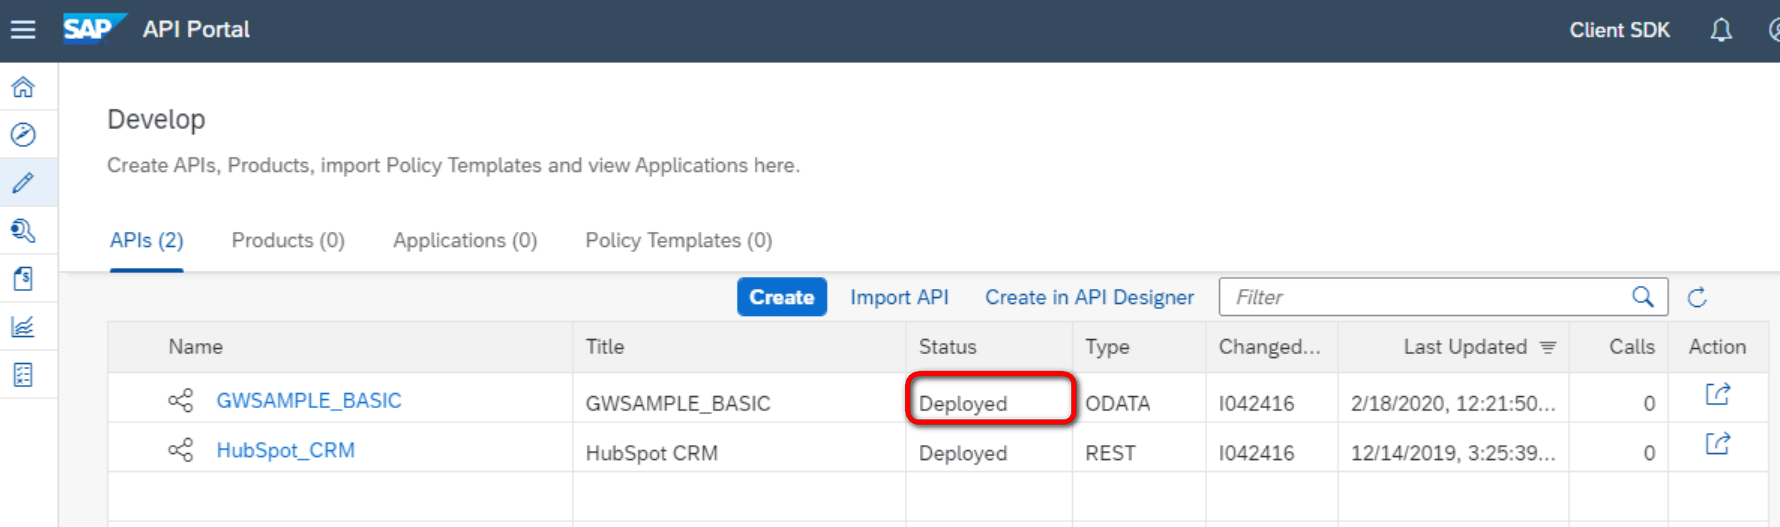The width and height of the screenshot is (1780, 527).
Task: Open the notifications bell
Action: click(1720, 30)
